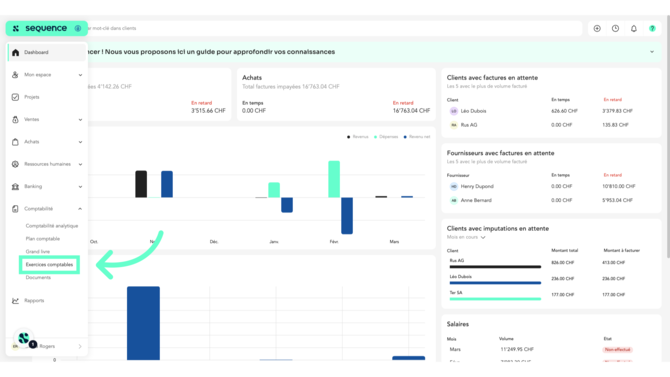Viewport: 670px width, 377px height.
Task: Click the sequence logo icon
Action: coord(16,29)
